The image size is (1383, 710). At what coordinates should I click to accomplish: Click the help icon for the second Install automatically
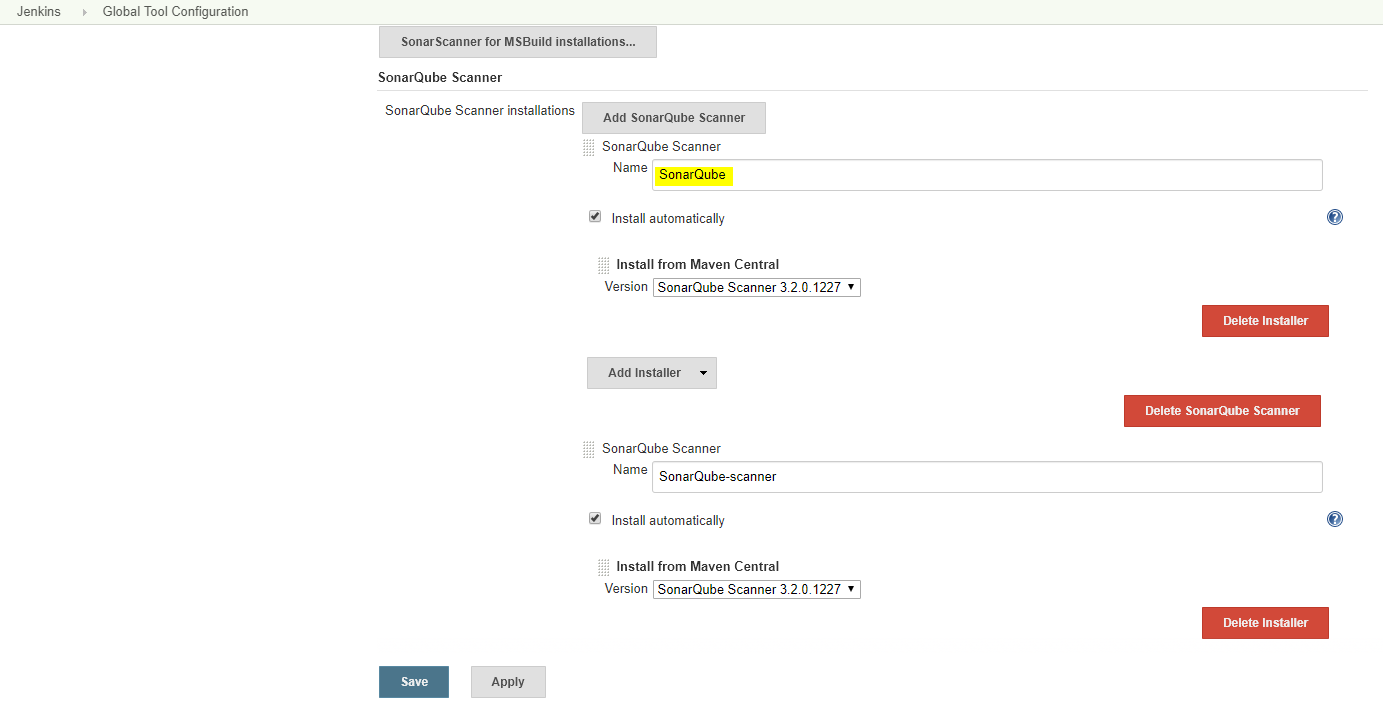pos(1334,519)
